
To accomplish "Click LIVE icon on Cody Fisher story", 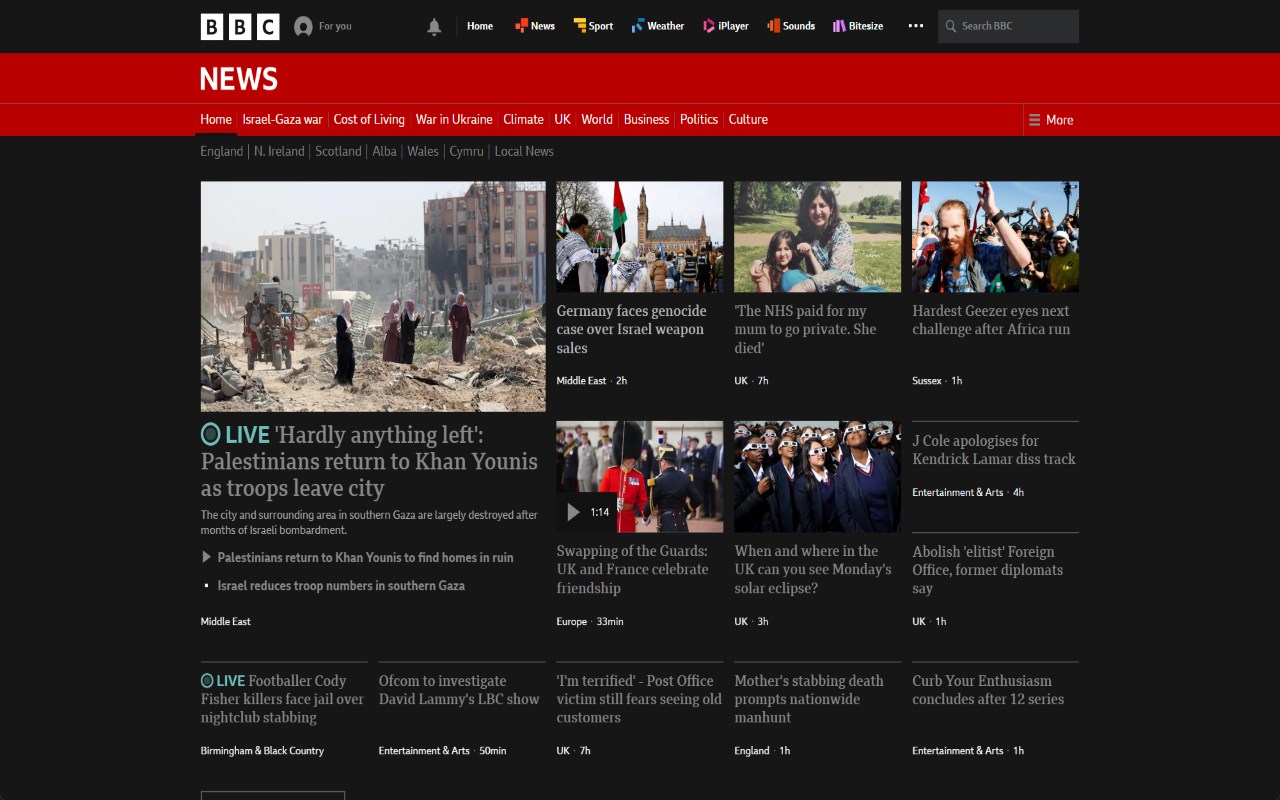I will click(207, 681).
